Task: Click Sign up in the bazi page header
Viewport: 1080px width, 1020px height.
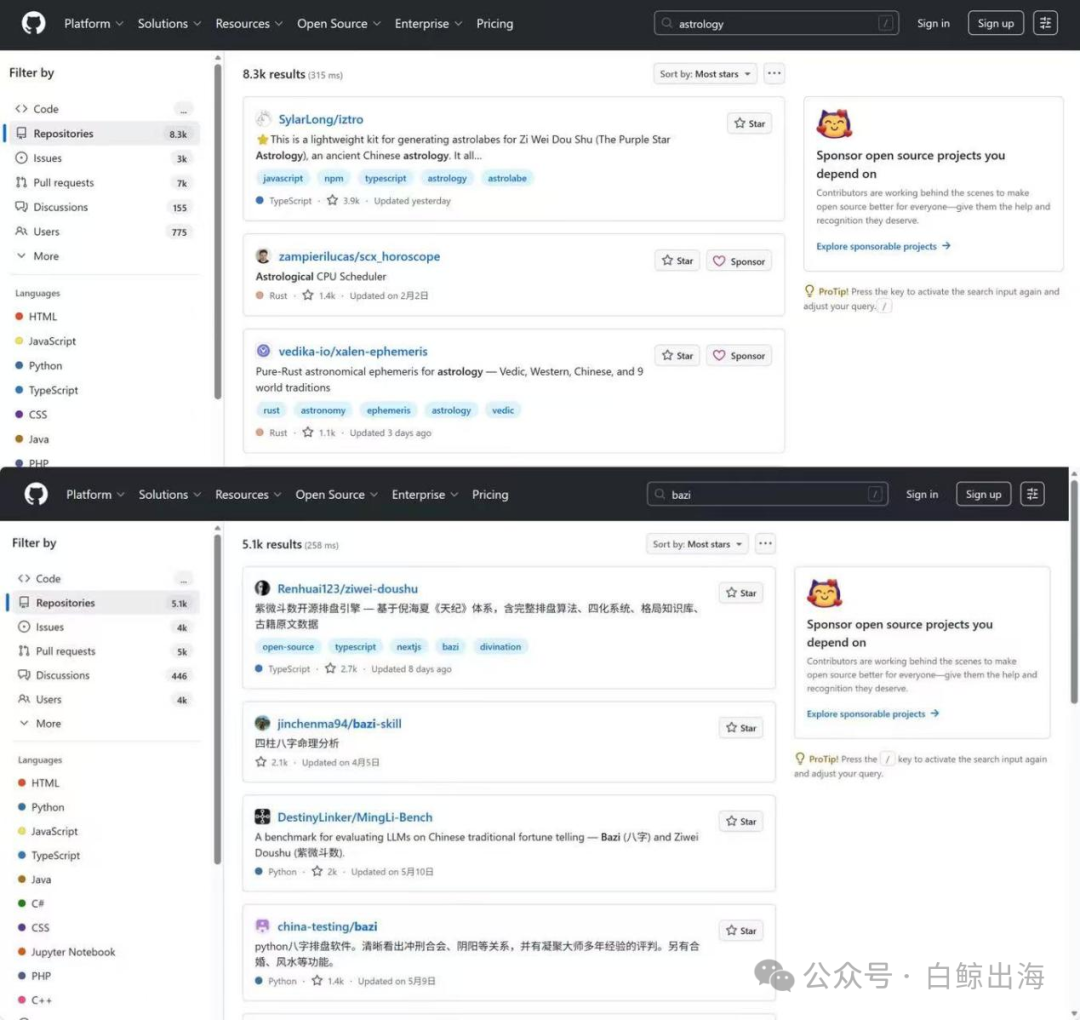Action: tap(983, 494)
